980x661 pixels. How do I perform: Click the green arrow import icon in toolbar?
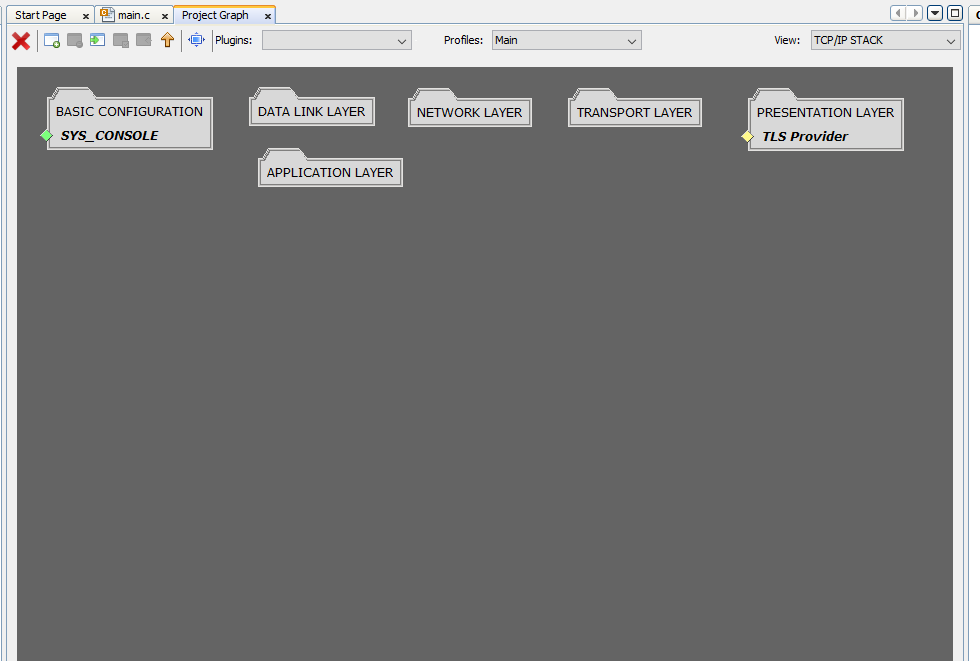coord(97,41)
